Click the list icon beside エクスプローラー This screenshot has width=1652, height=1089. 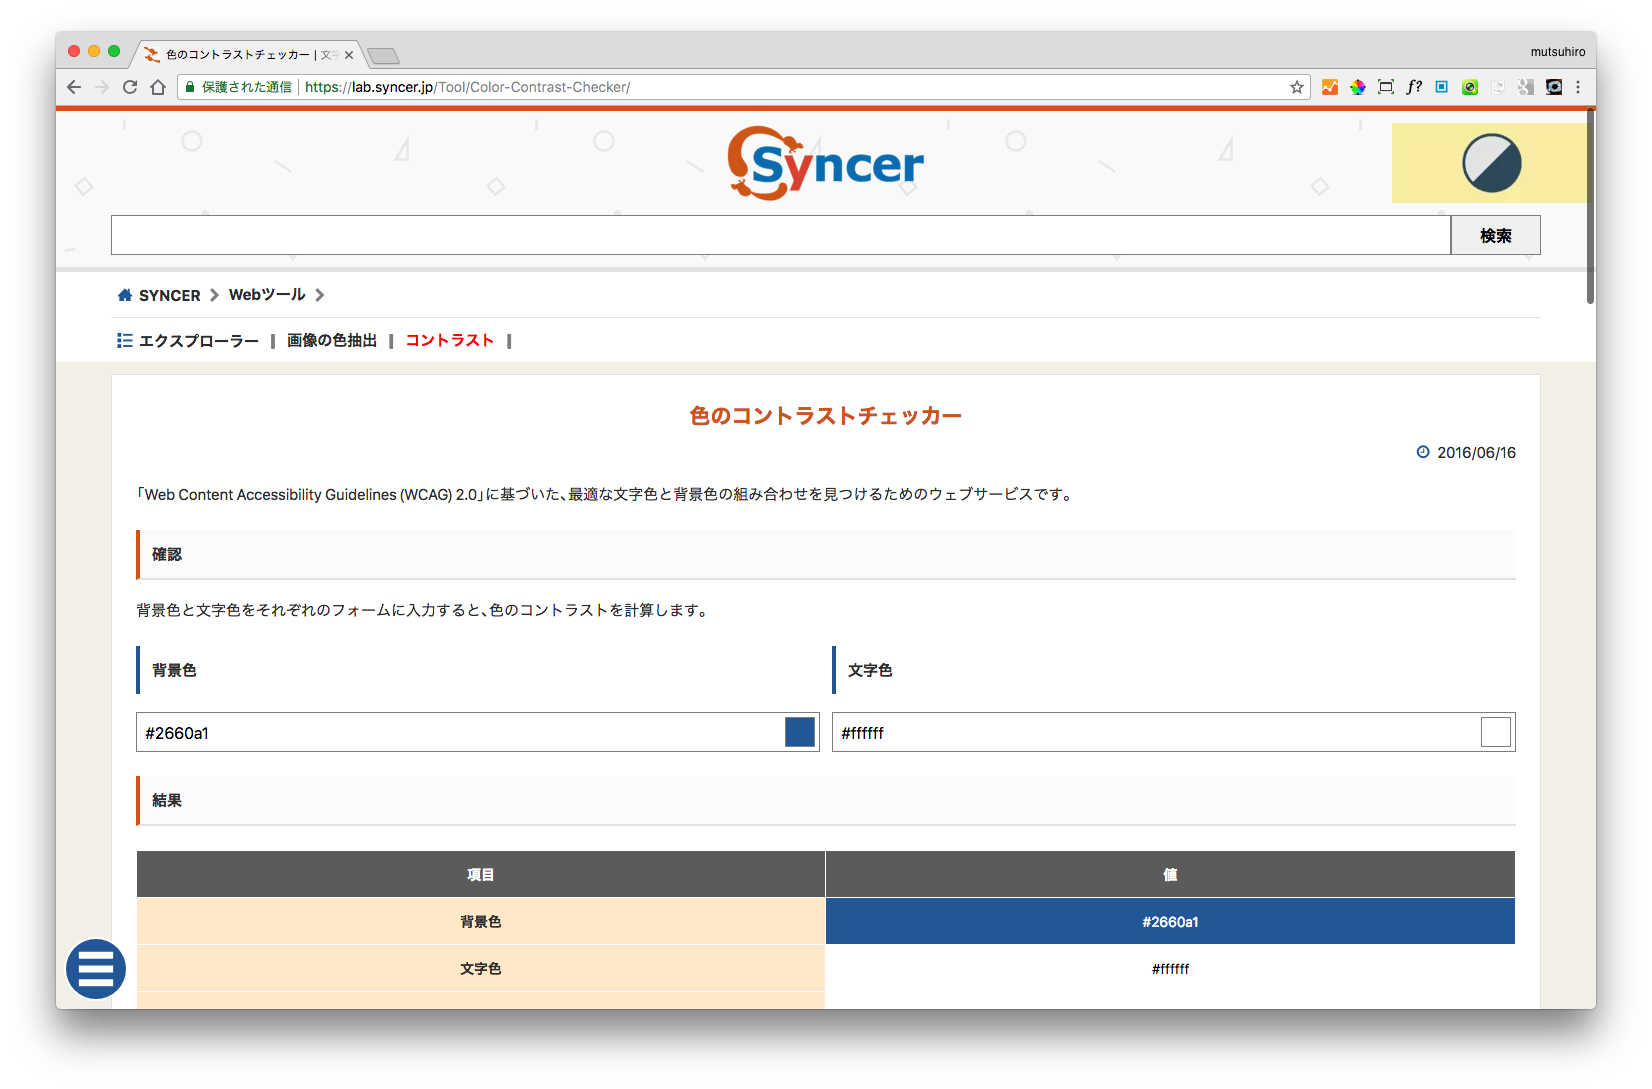(125, 341)
